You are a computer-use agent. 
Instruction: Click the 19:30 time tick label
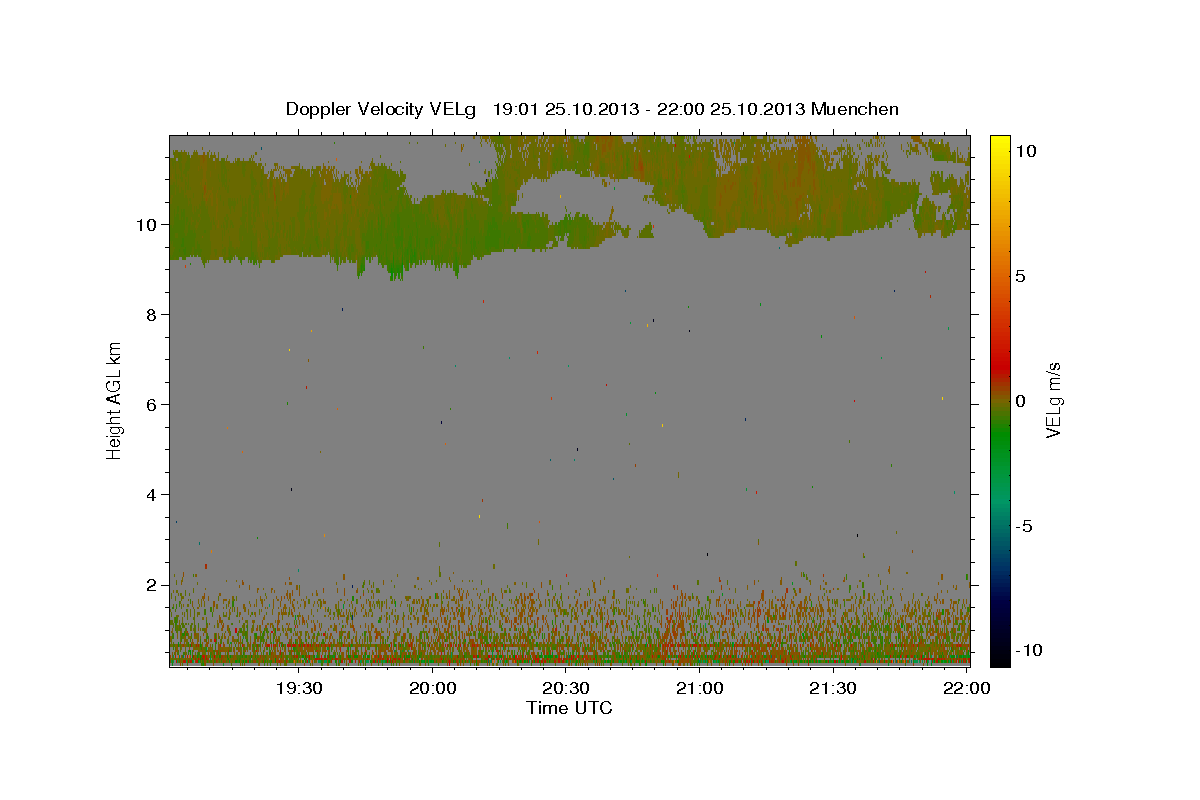[x=298, y=688]
